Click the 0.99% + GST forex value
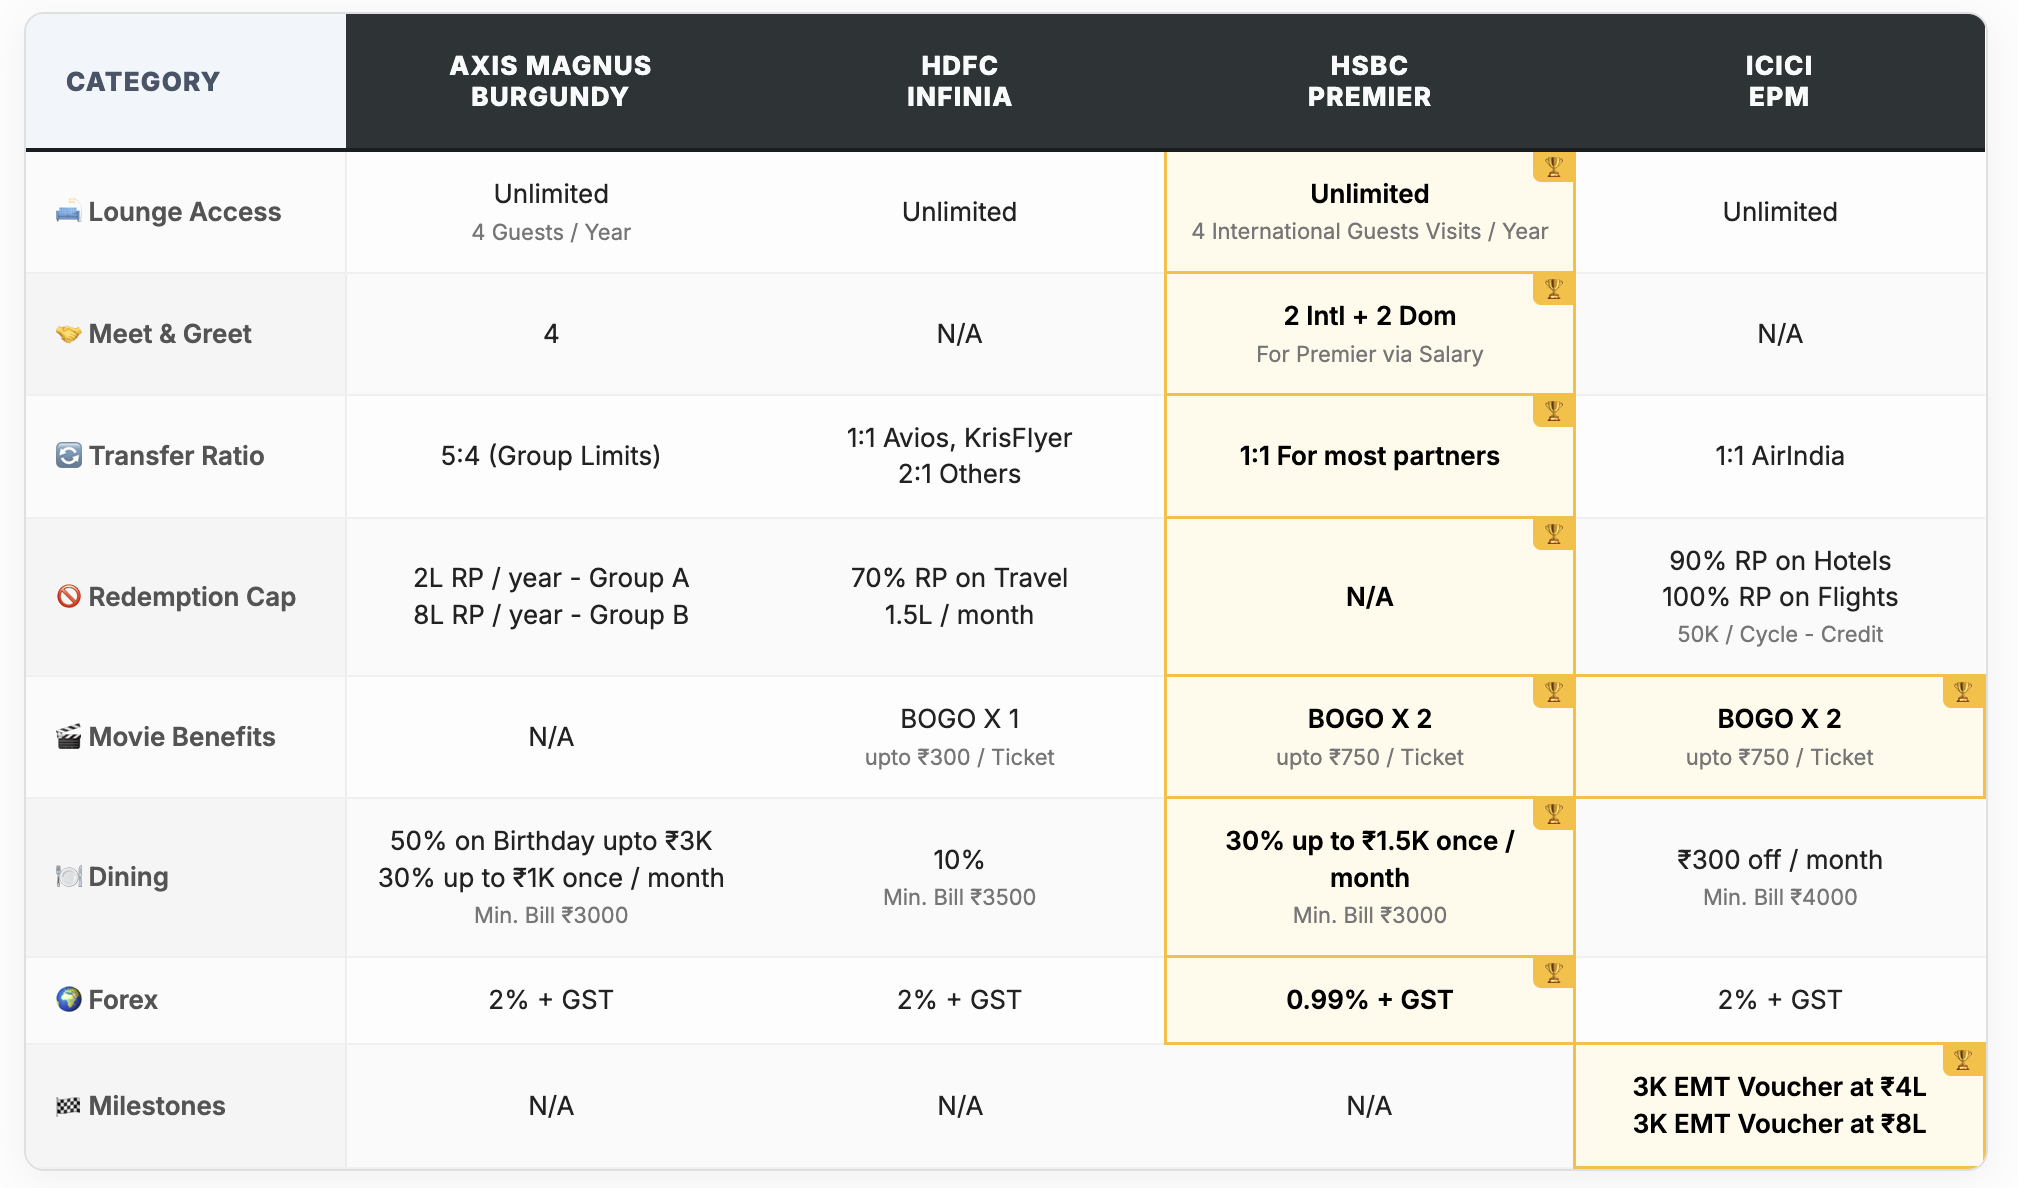This screenshot has width=2018, height=1188. [1369, 1000]
